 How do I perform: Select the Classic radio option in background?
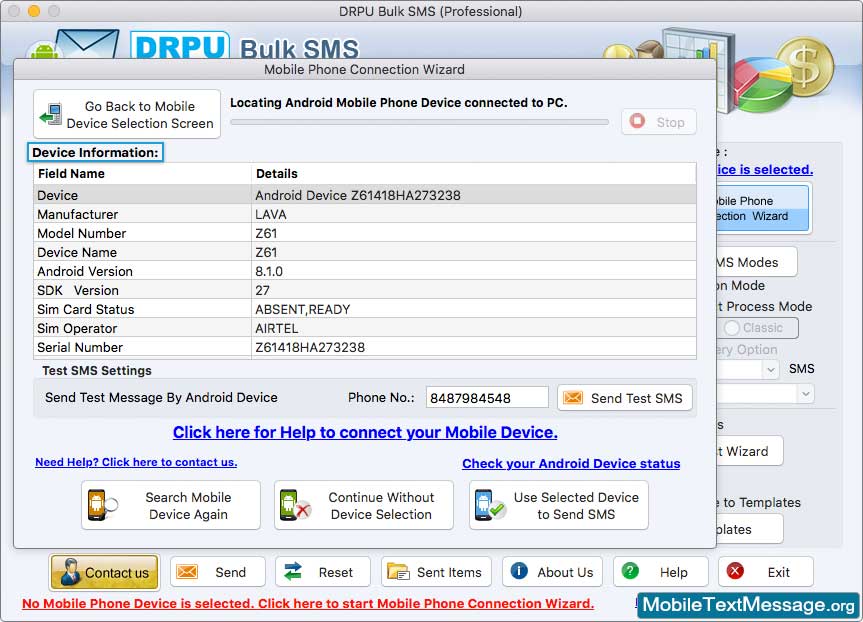pos(732,328)
